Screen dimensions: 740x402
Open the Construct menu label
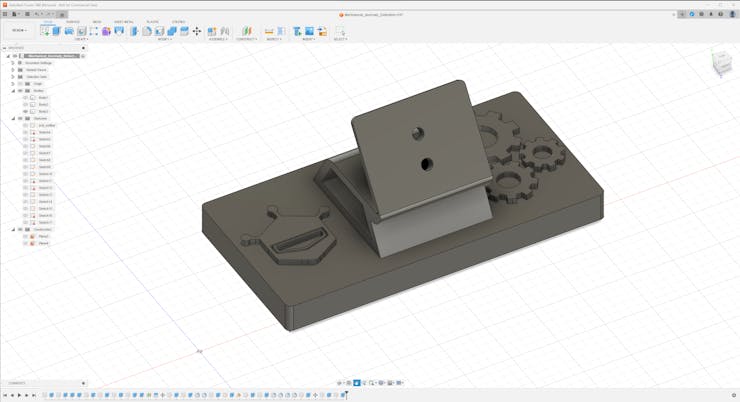246,39
